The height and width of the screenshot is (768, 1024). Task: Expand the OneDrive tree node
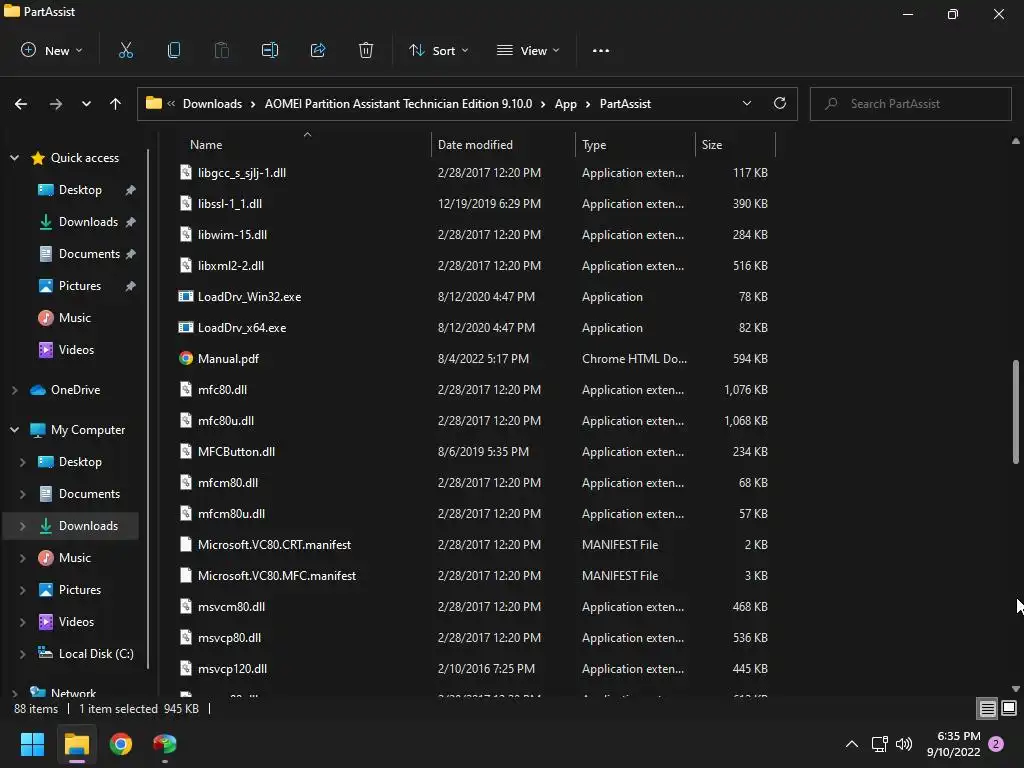(14, 390)
